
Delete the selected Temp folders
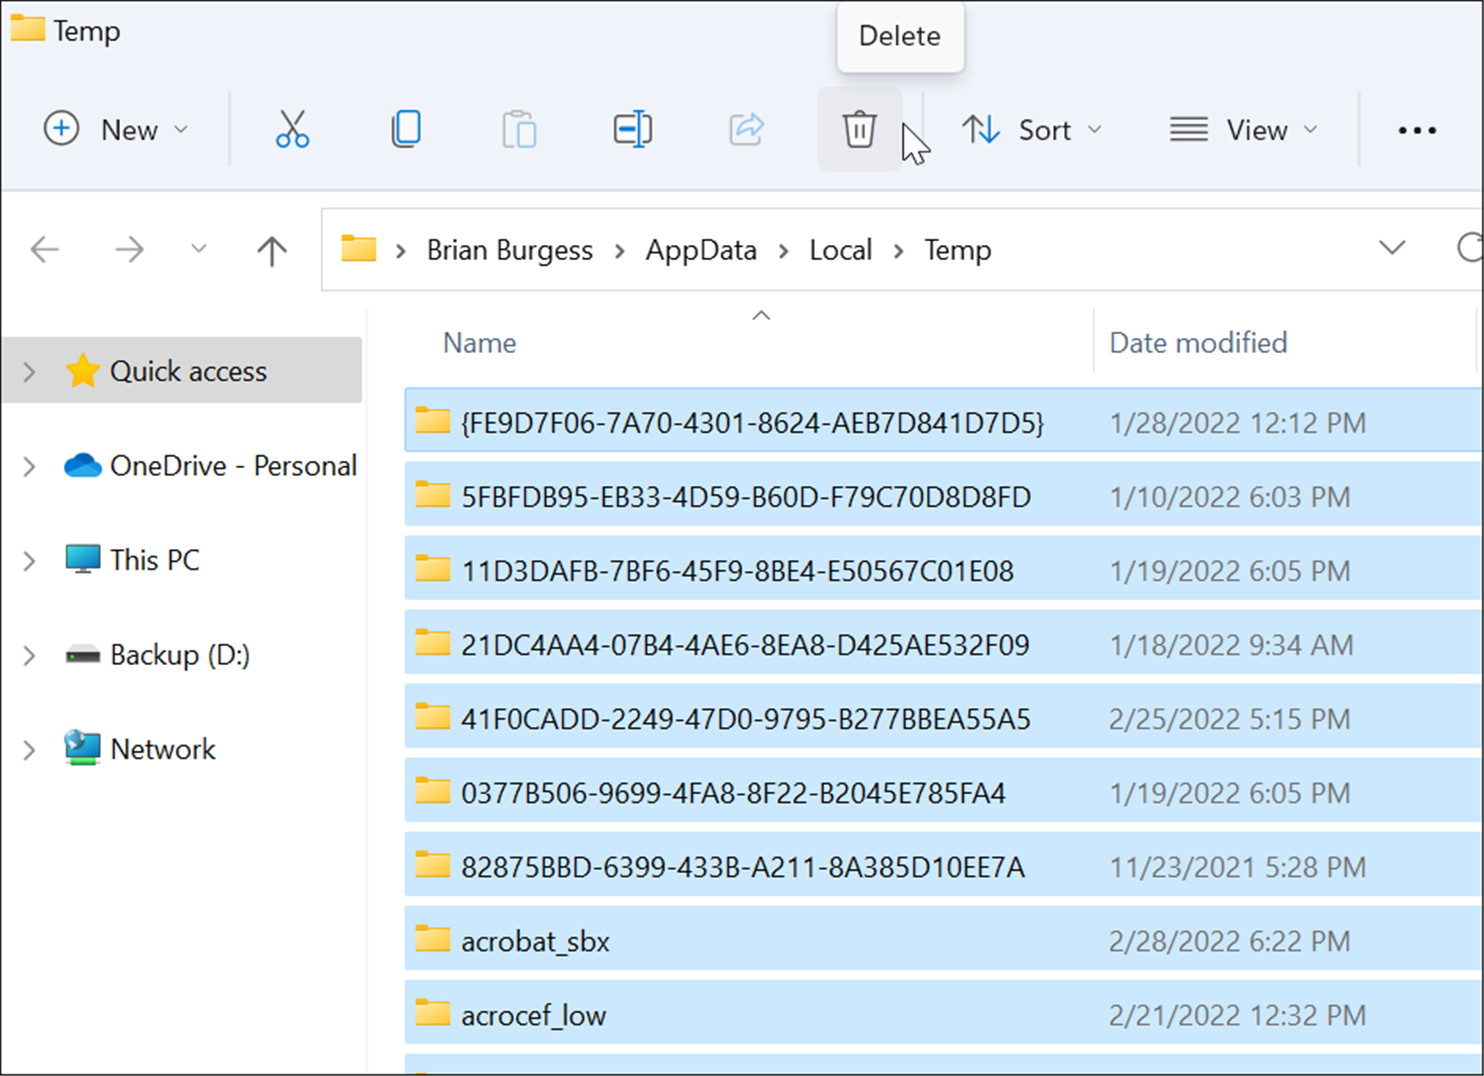(859, 129)
